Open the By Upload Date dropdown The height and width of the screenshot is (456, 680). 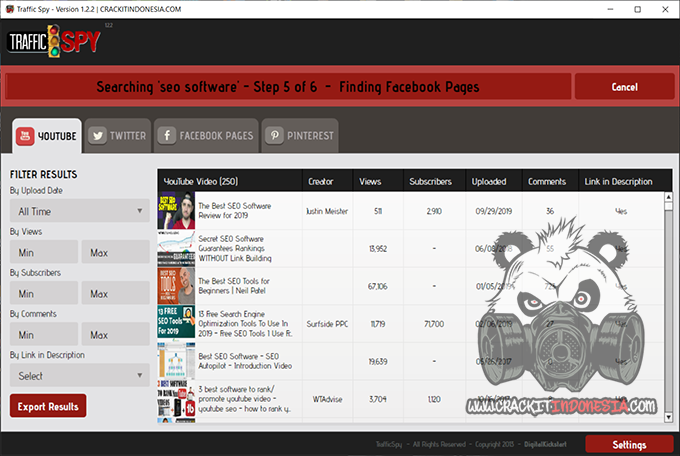point(79,212)
